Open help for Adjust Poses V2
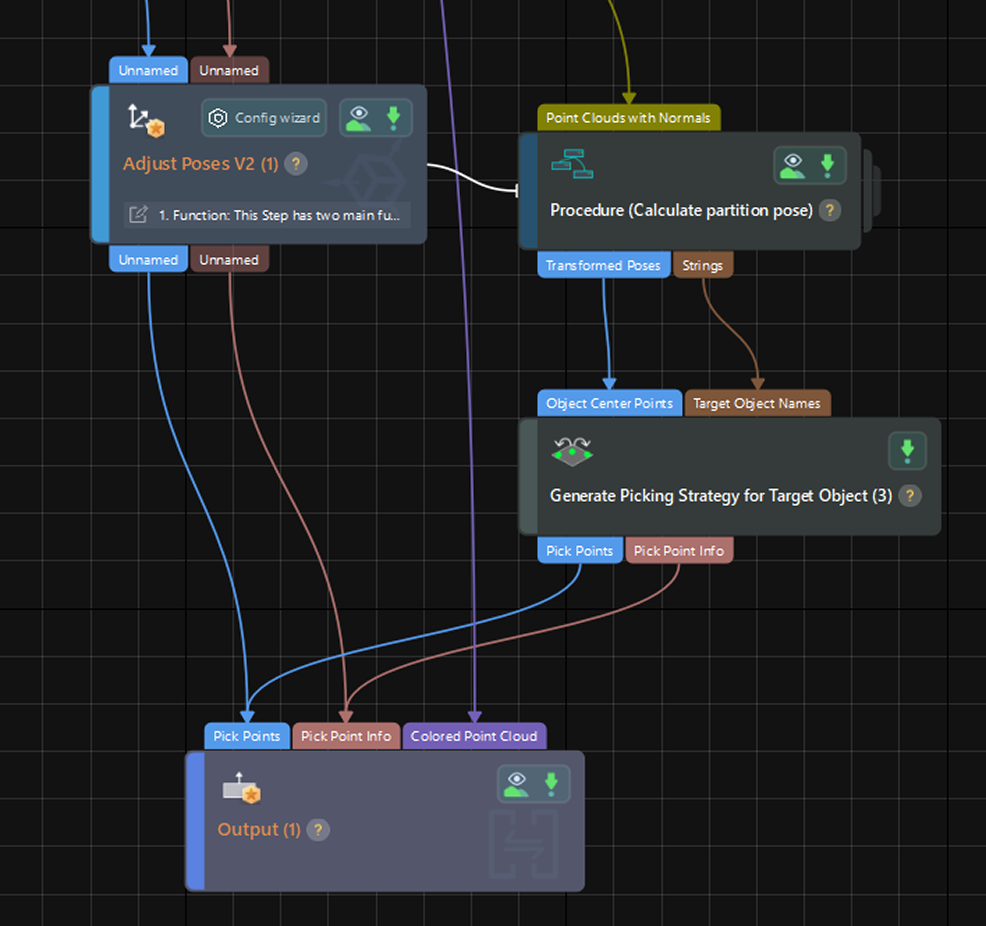This screenshot has width=986, height=926. click(x=295, y=164)
